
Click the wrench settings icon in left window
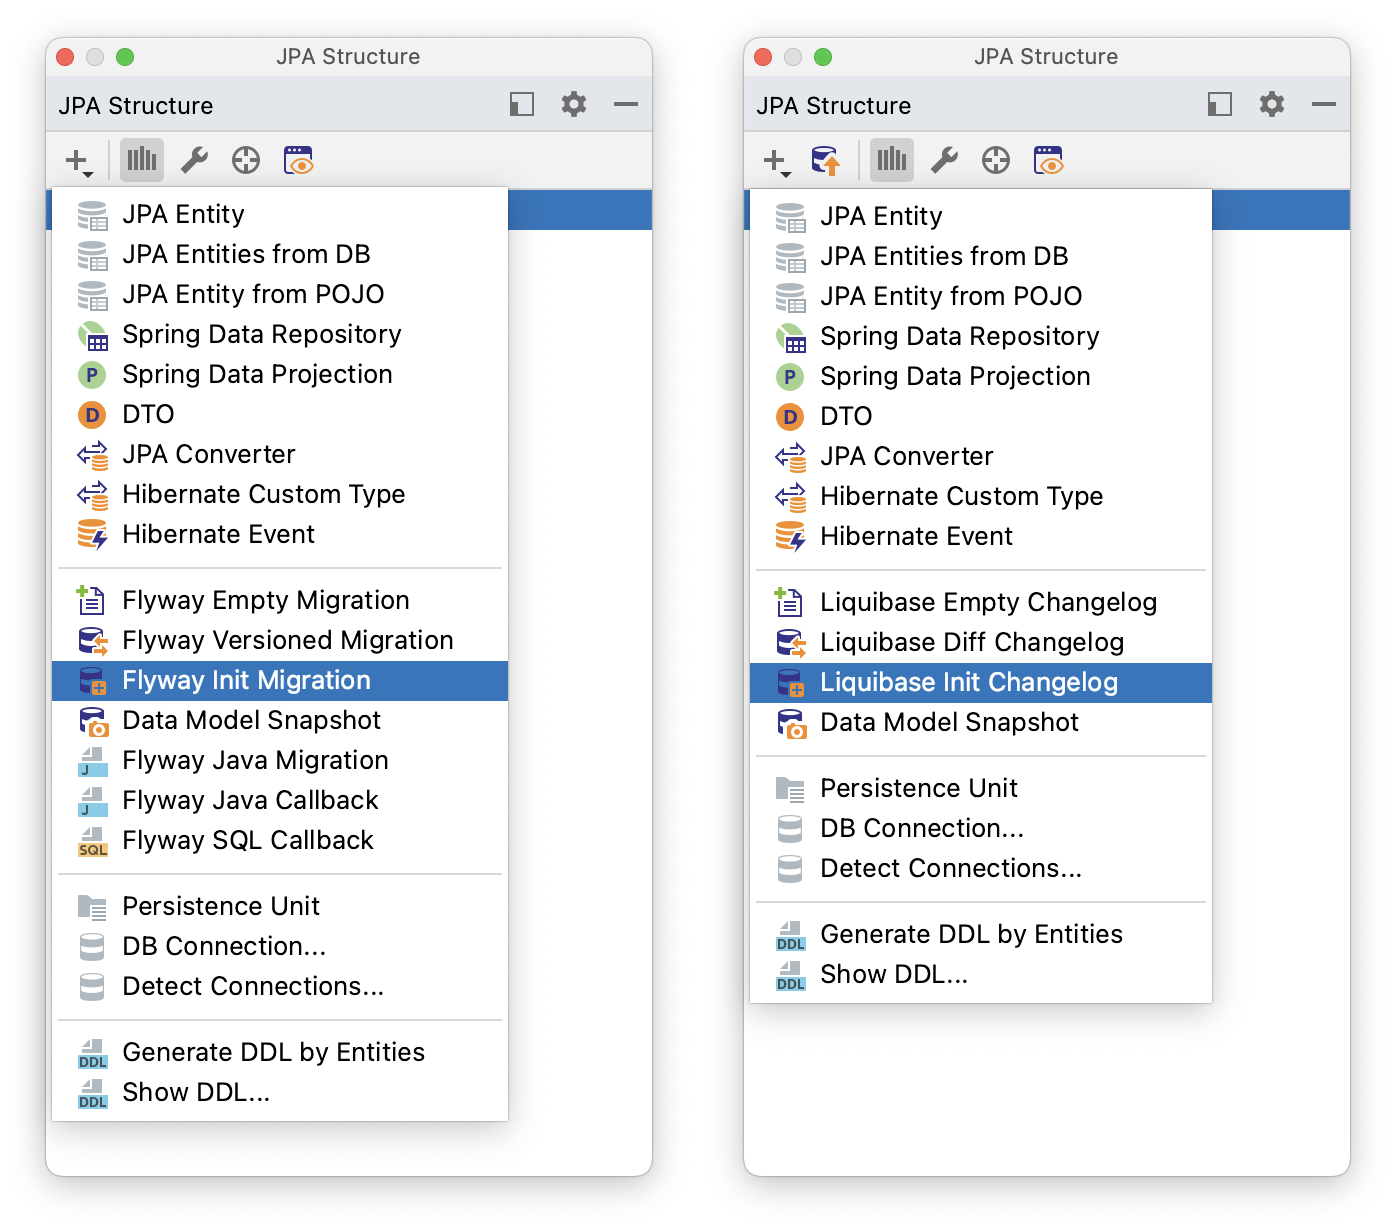click(x=194, y=160)
